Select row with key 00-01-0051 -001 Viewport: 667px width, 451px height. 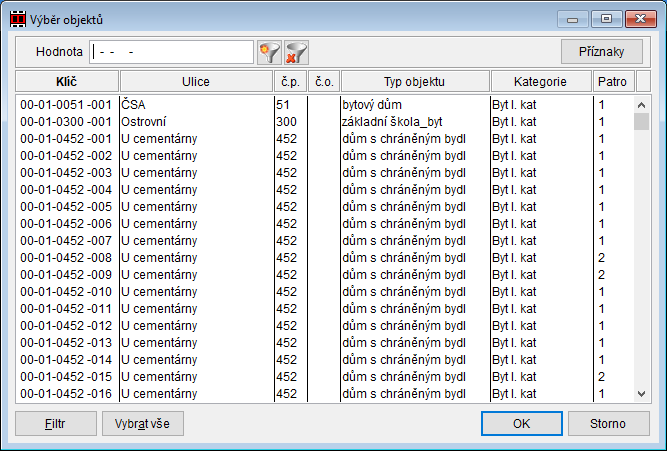[68, 104]
